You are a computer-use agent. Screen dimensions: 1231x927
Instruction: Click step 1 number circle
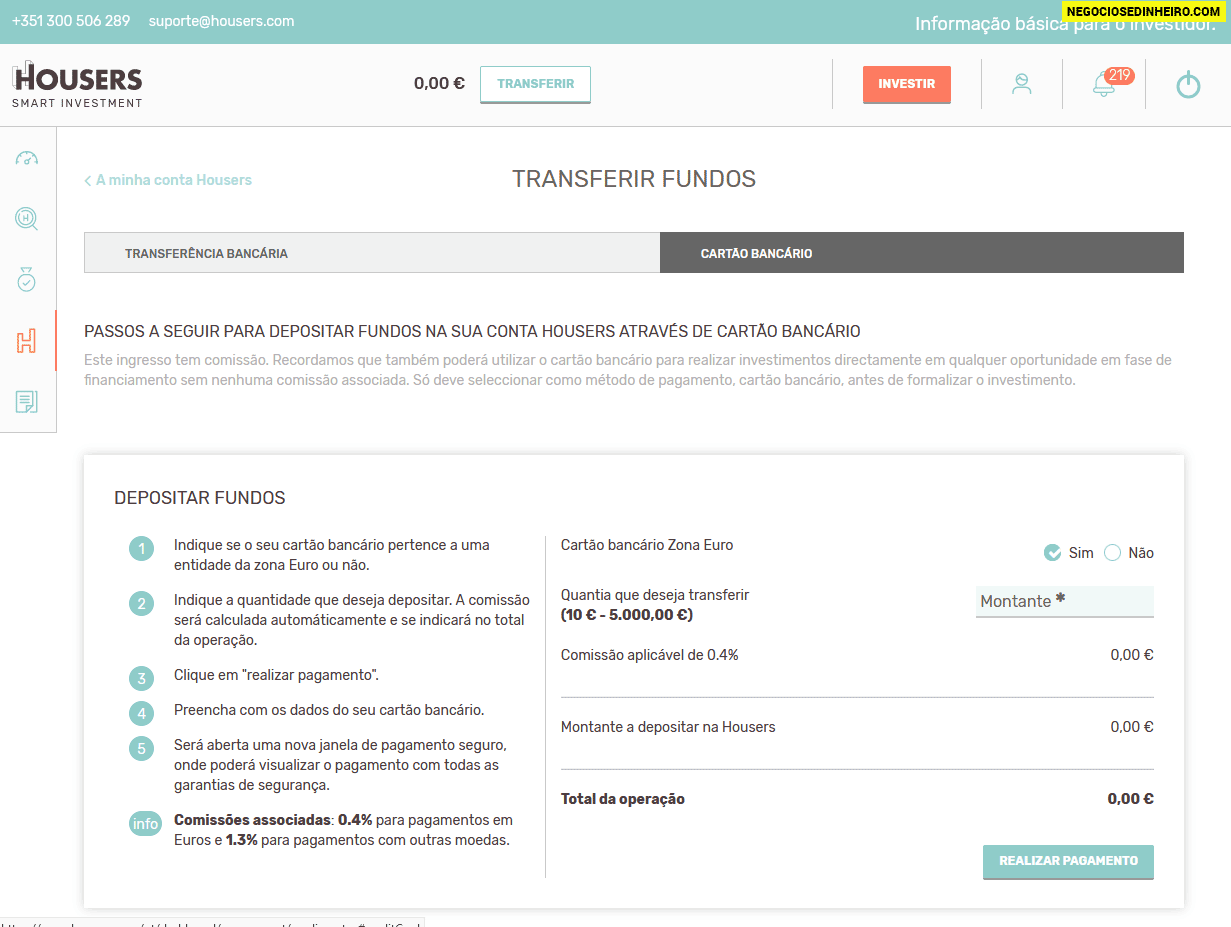(x=142, y=549)
